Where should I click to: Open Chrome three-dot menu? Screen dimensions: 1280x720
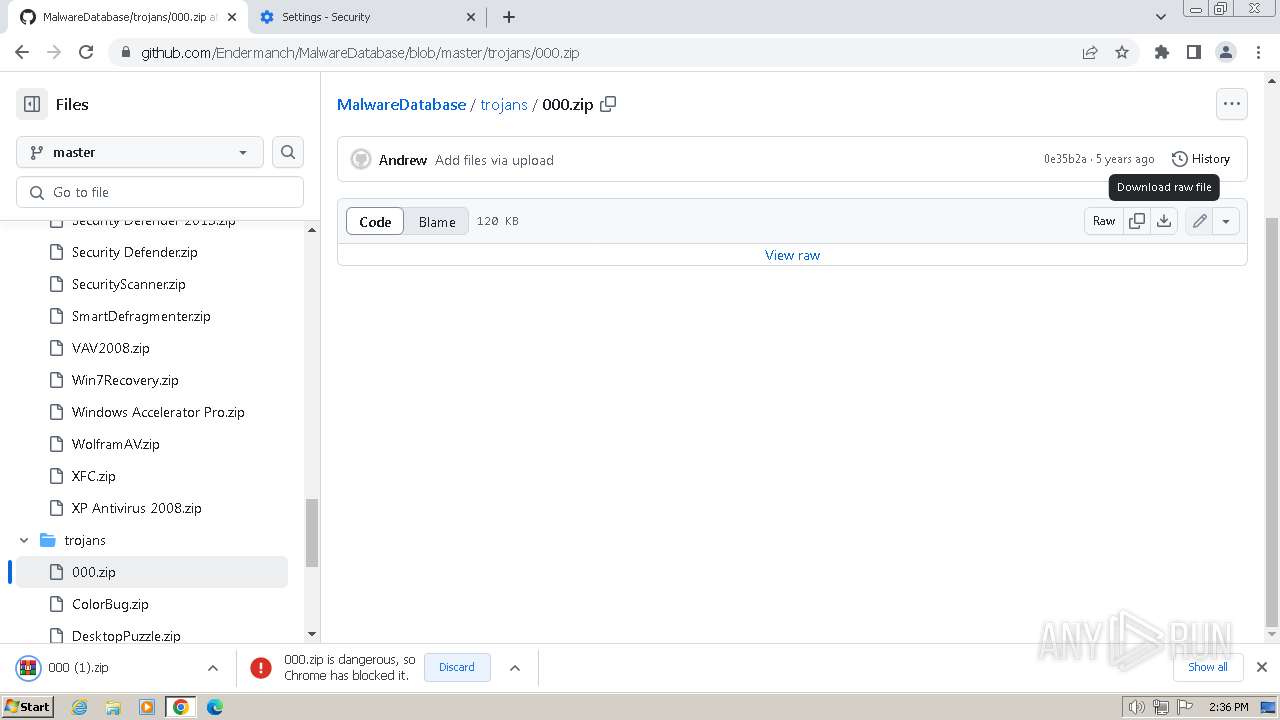[x=1258, y=53]
